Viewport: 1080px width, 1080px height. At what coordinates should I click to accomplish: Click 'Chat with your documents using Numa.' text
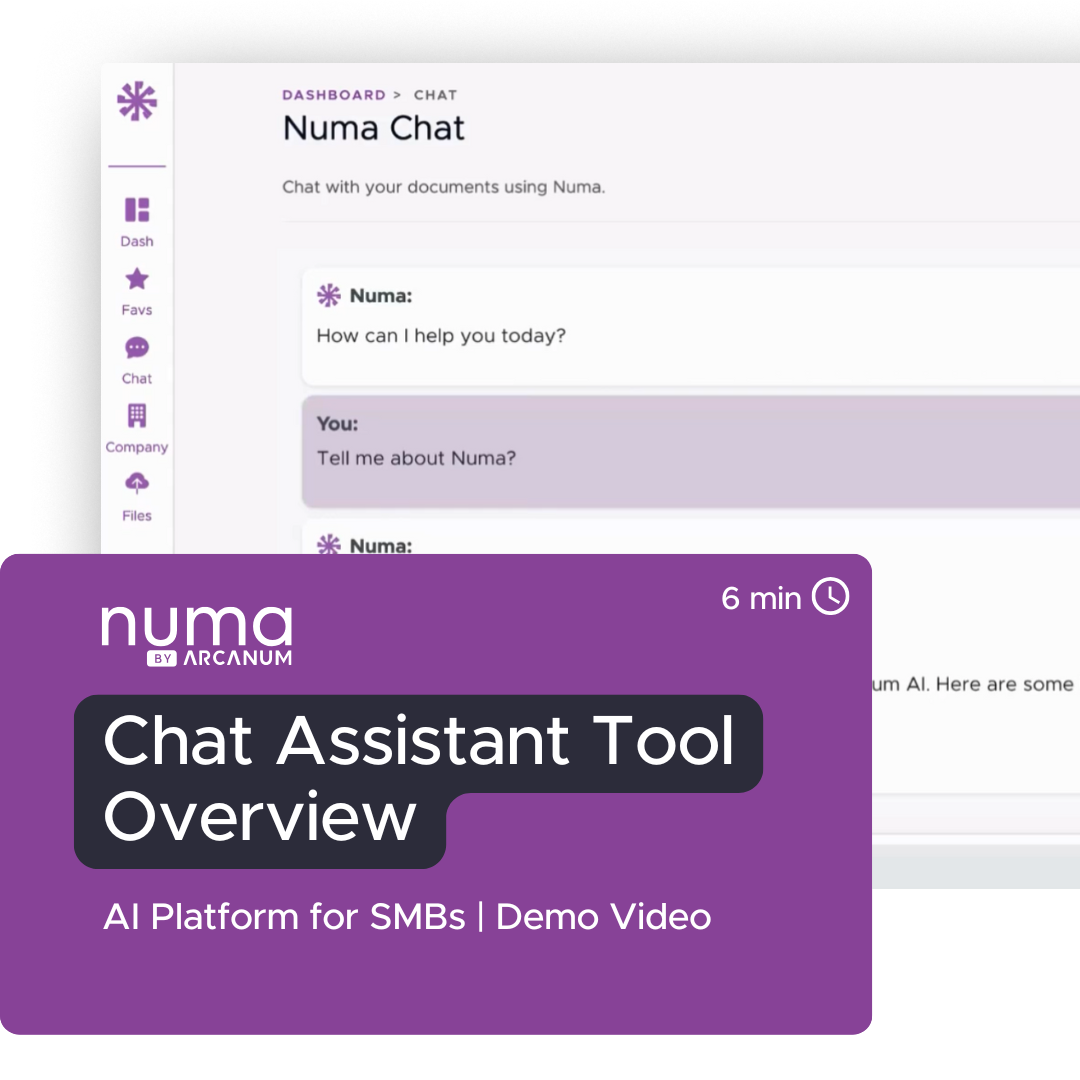tap(444, 187)
